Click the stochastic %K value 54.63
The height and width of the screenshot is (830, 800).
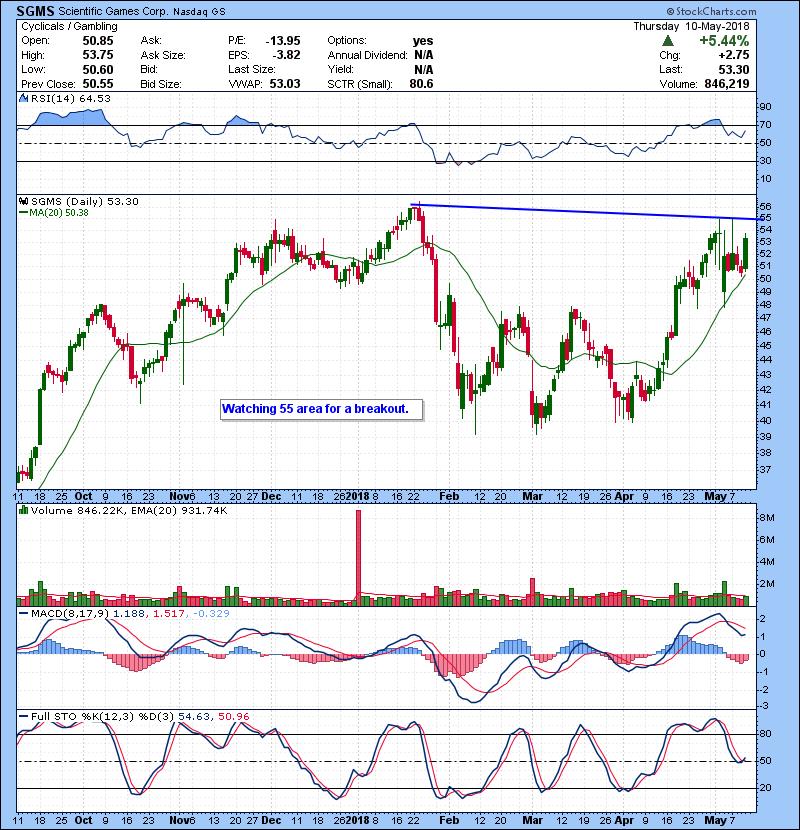coord(195,716)
